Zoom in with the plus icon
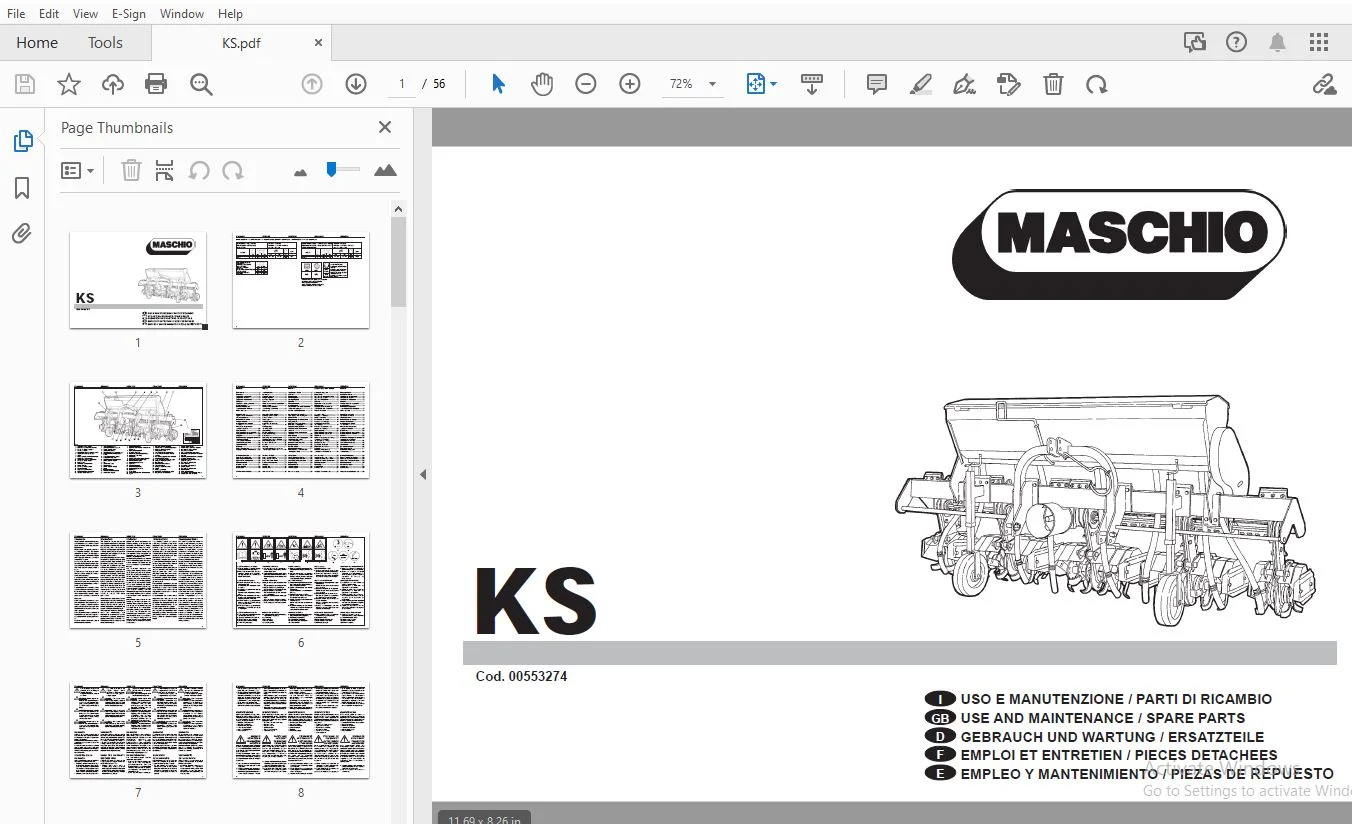 630,85
